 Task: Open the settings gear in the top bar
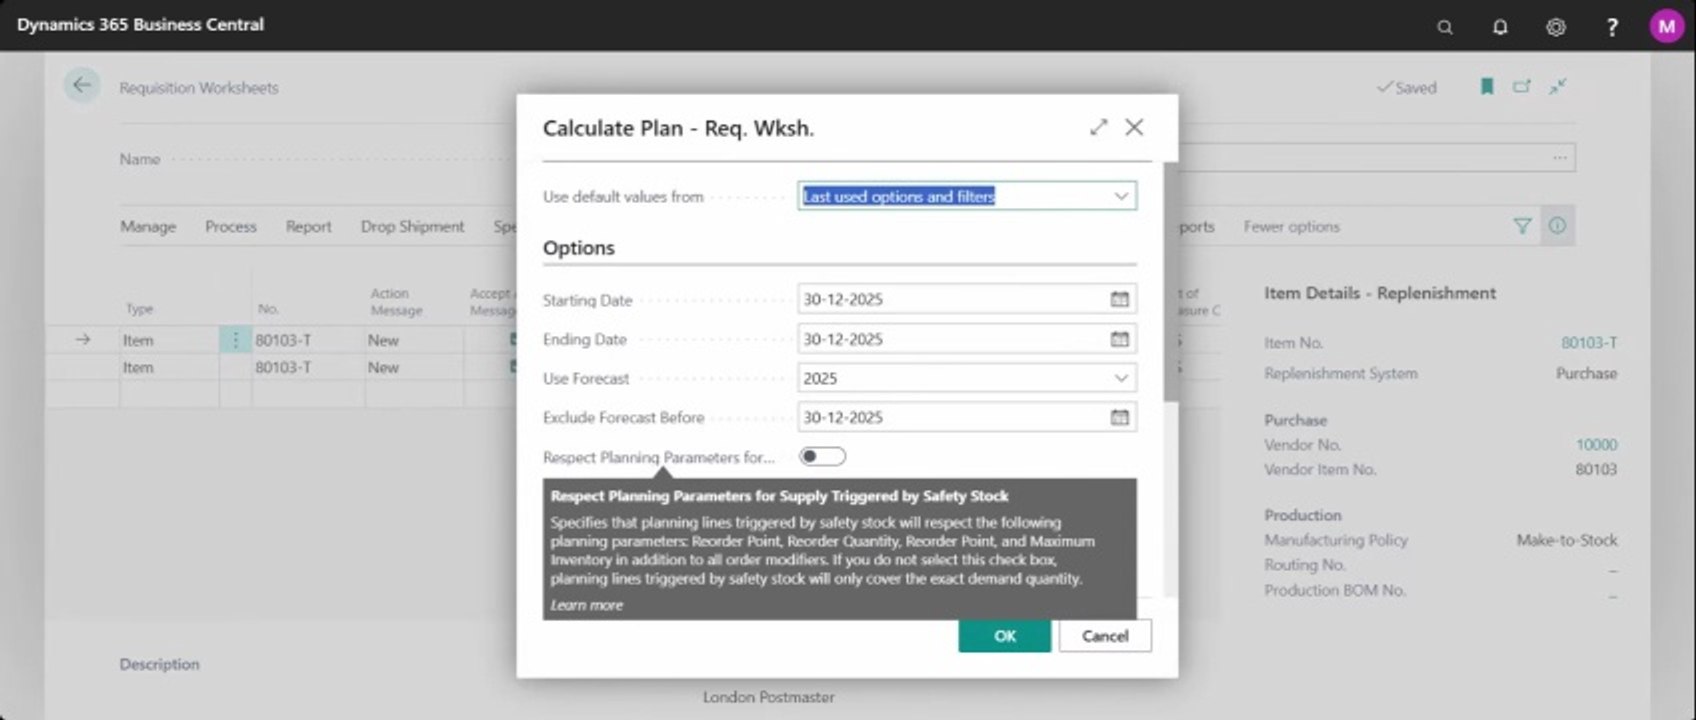pos(1556,27)
